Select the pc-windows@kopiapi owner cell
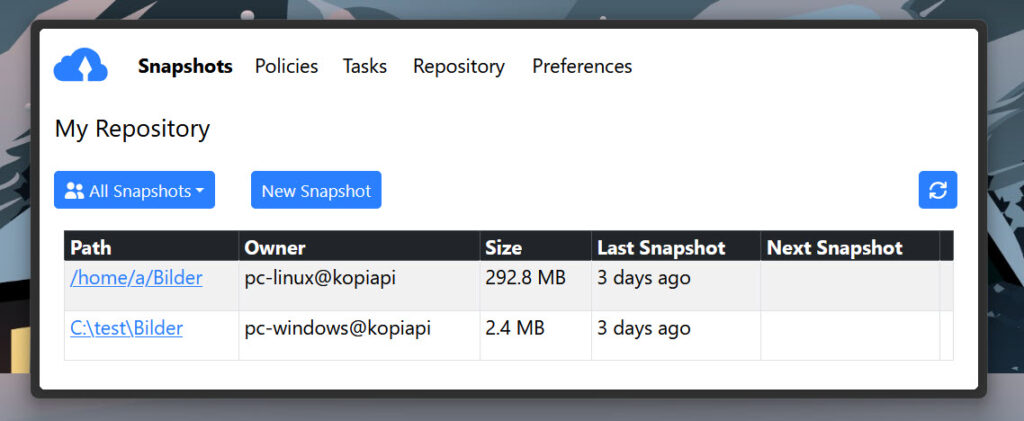Viewport: 1024px width, 421px height. click(x=337, y=328)
